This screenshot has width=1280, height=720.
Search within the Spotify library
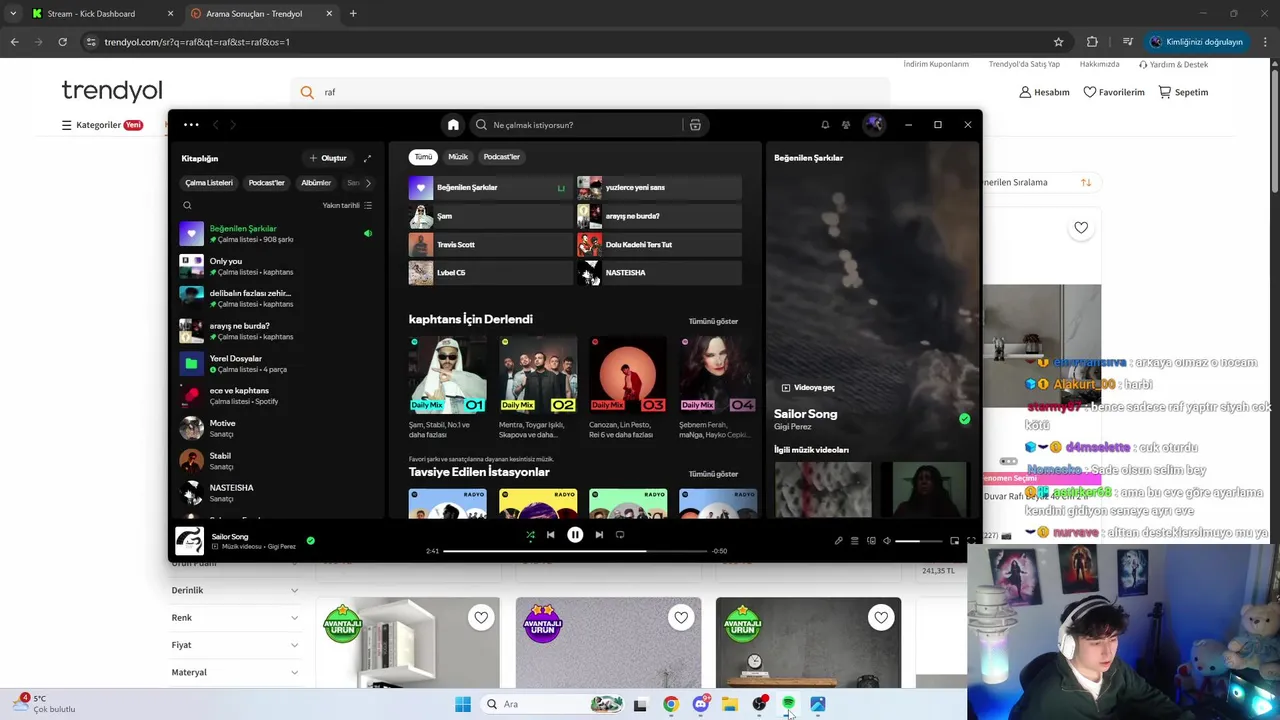tap(187, 205)
